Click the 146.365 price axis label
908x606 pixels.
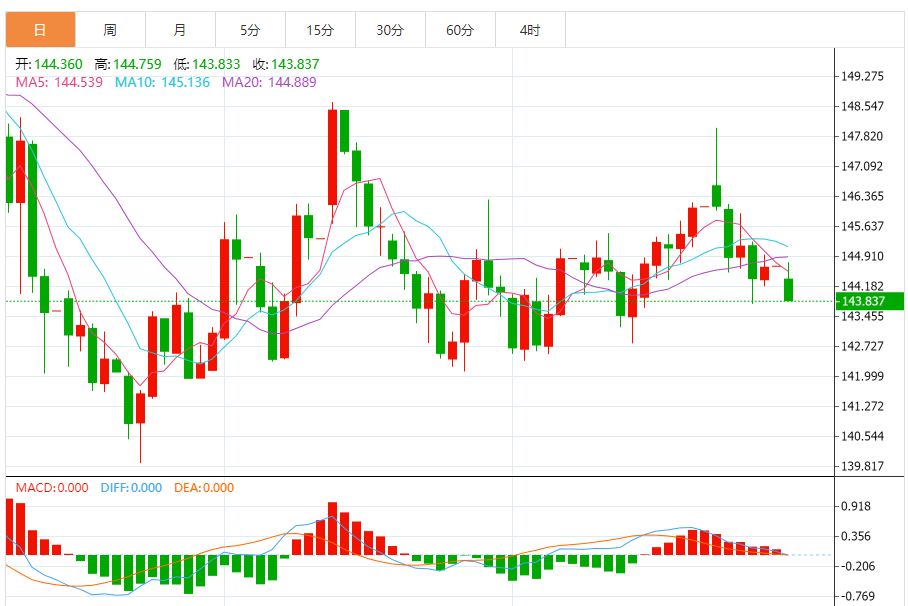click(x=862, y=196)
